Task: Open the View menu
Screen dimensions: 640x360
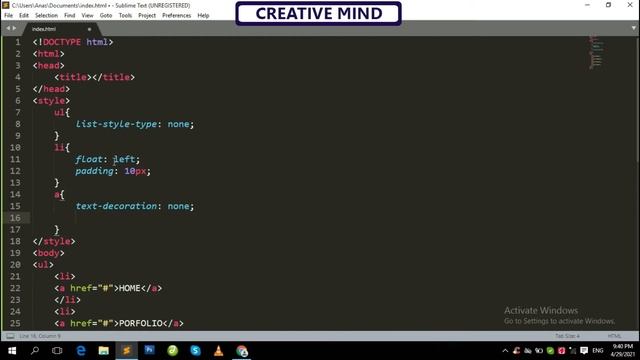Action: click(x=87, y=16)
